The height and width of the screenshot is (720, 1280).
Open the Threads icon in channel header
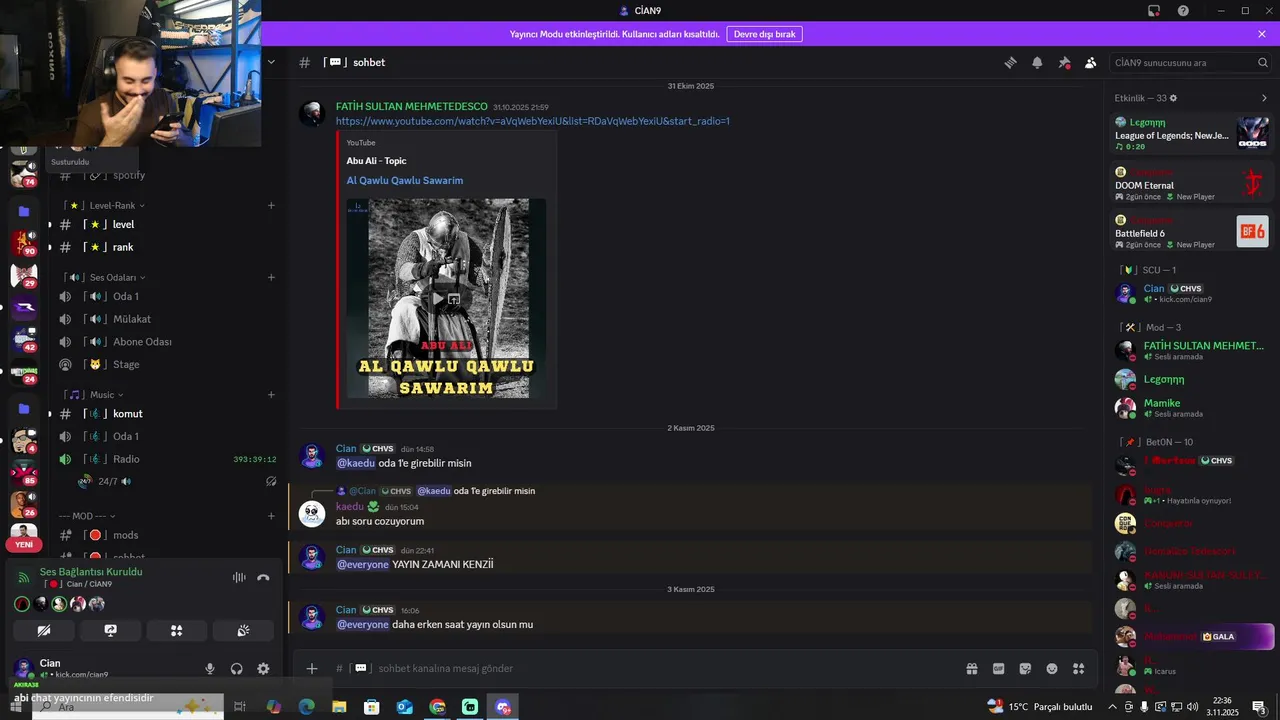(x=1010, y=62)
